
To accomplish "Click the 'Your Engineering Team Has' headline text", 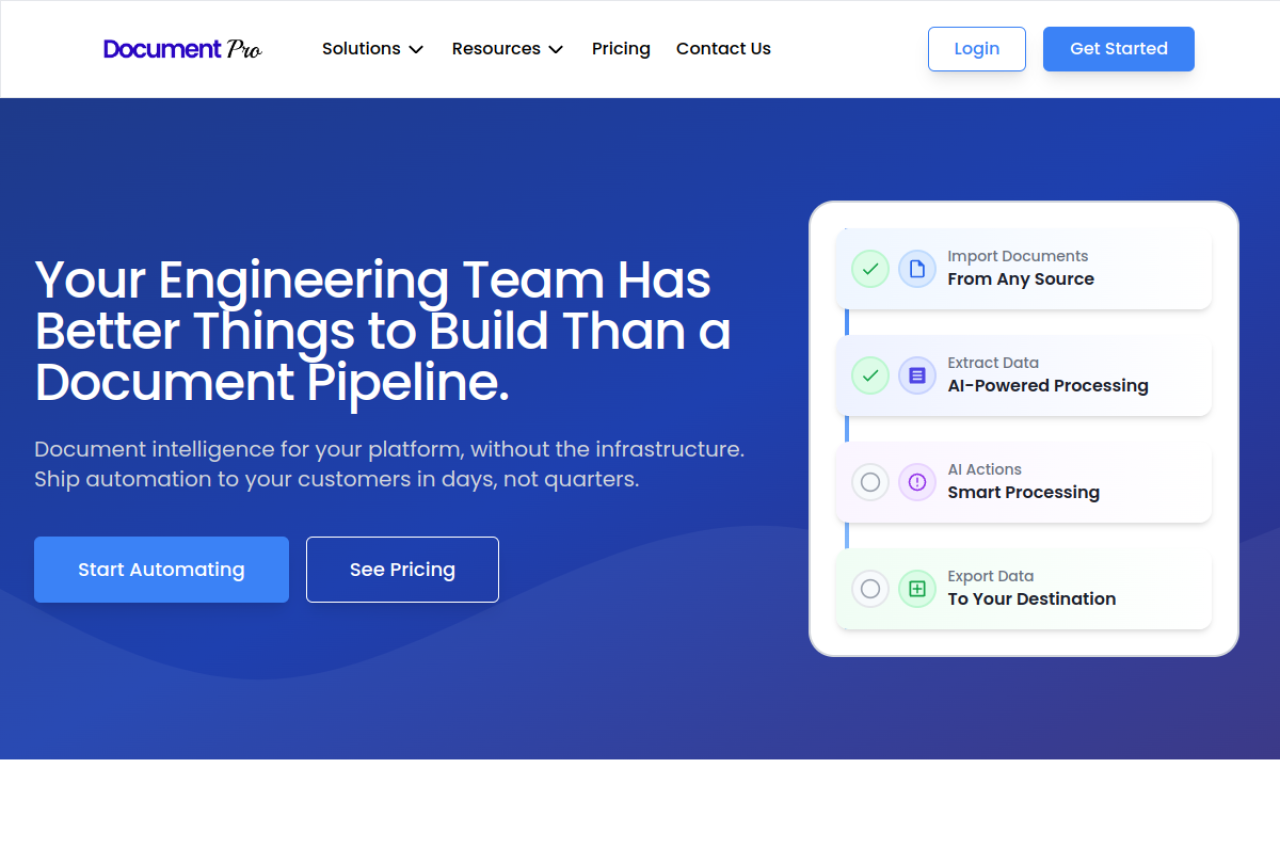I will click(373, 279).
